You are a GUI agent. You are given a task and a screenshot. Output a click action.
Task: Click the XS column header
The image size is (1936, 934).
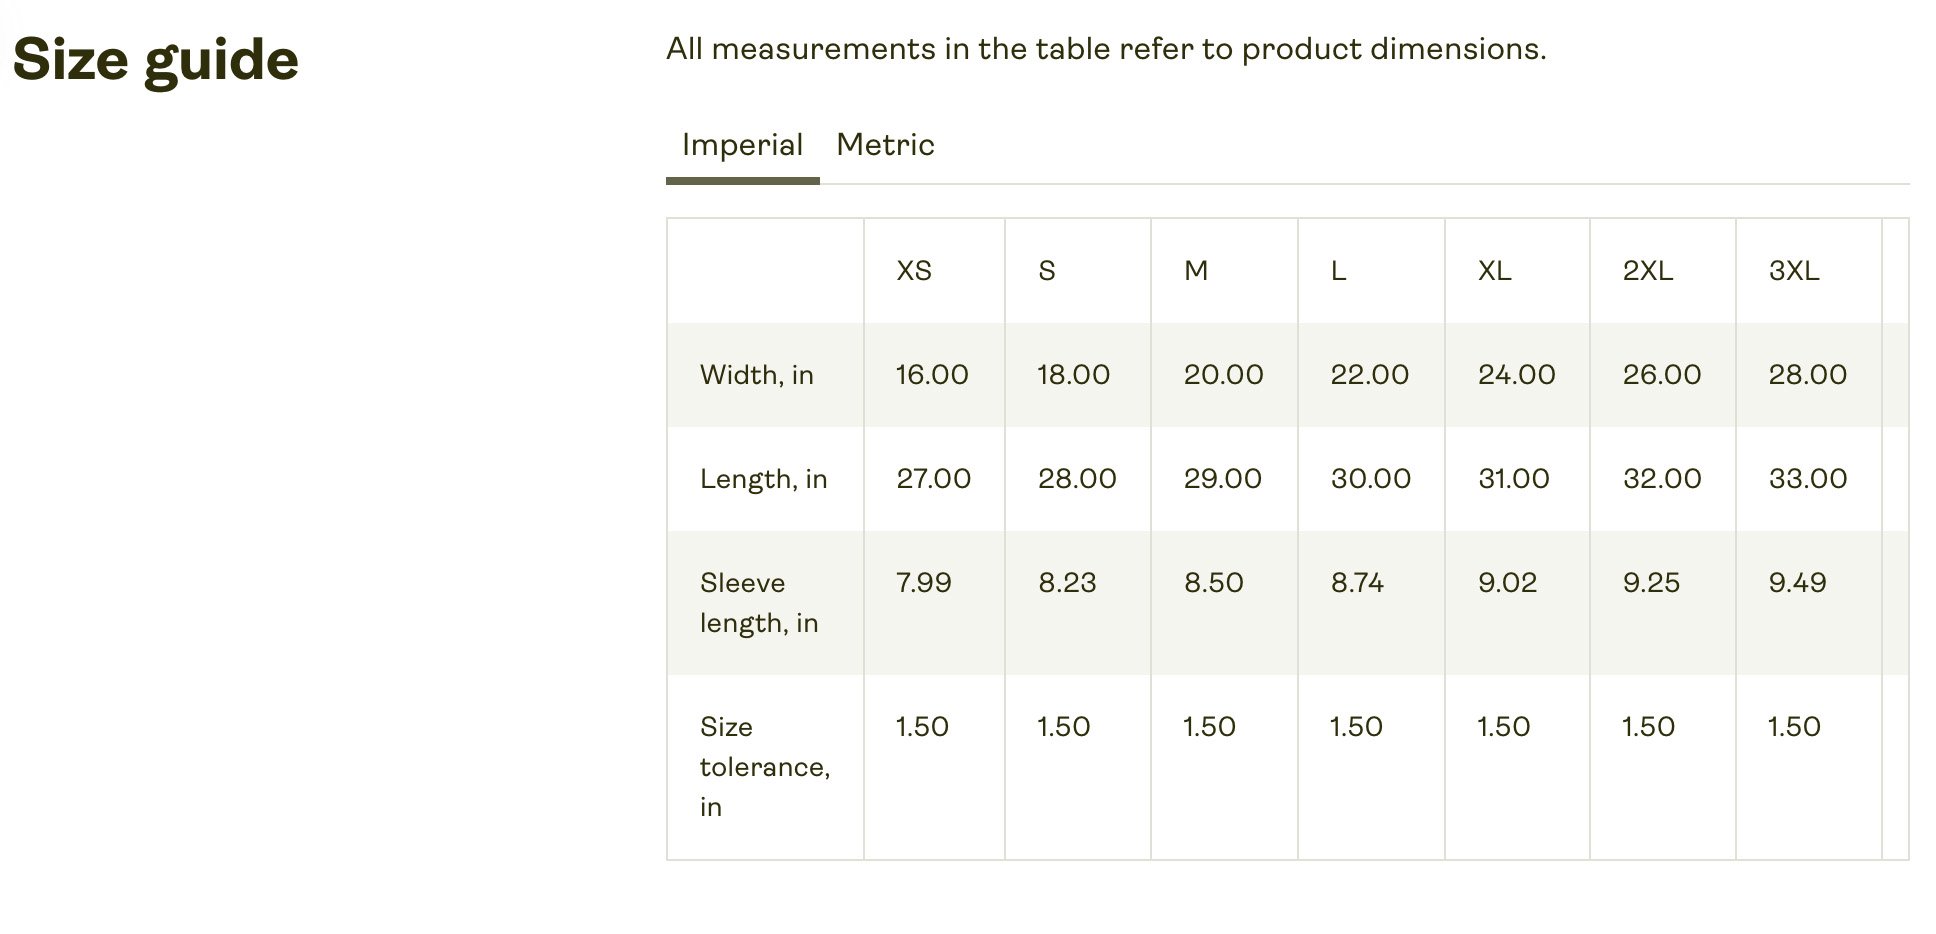(x=913, y=271)
